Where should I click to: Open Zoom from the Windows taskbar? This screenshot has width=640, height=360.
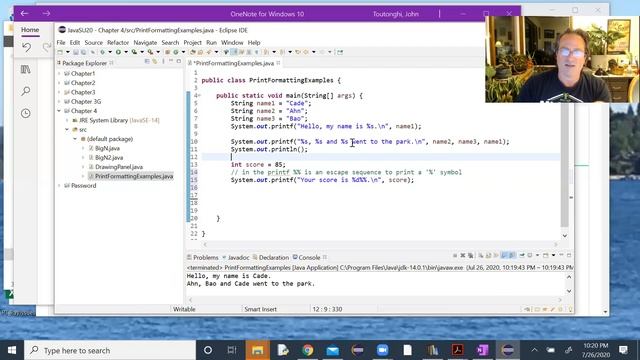click(382, 350)
